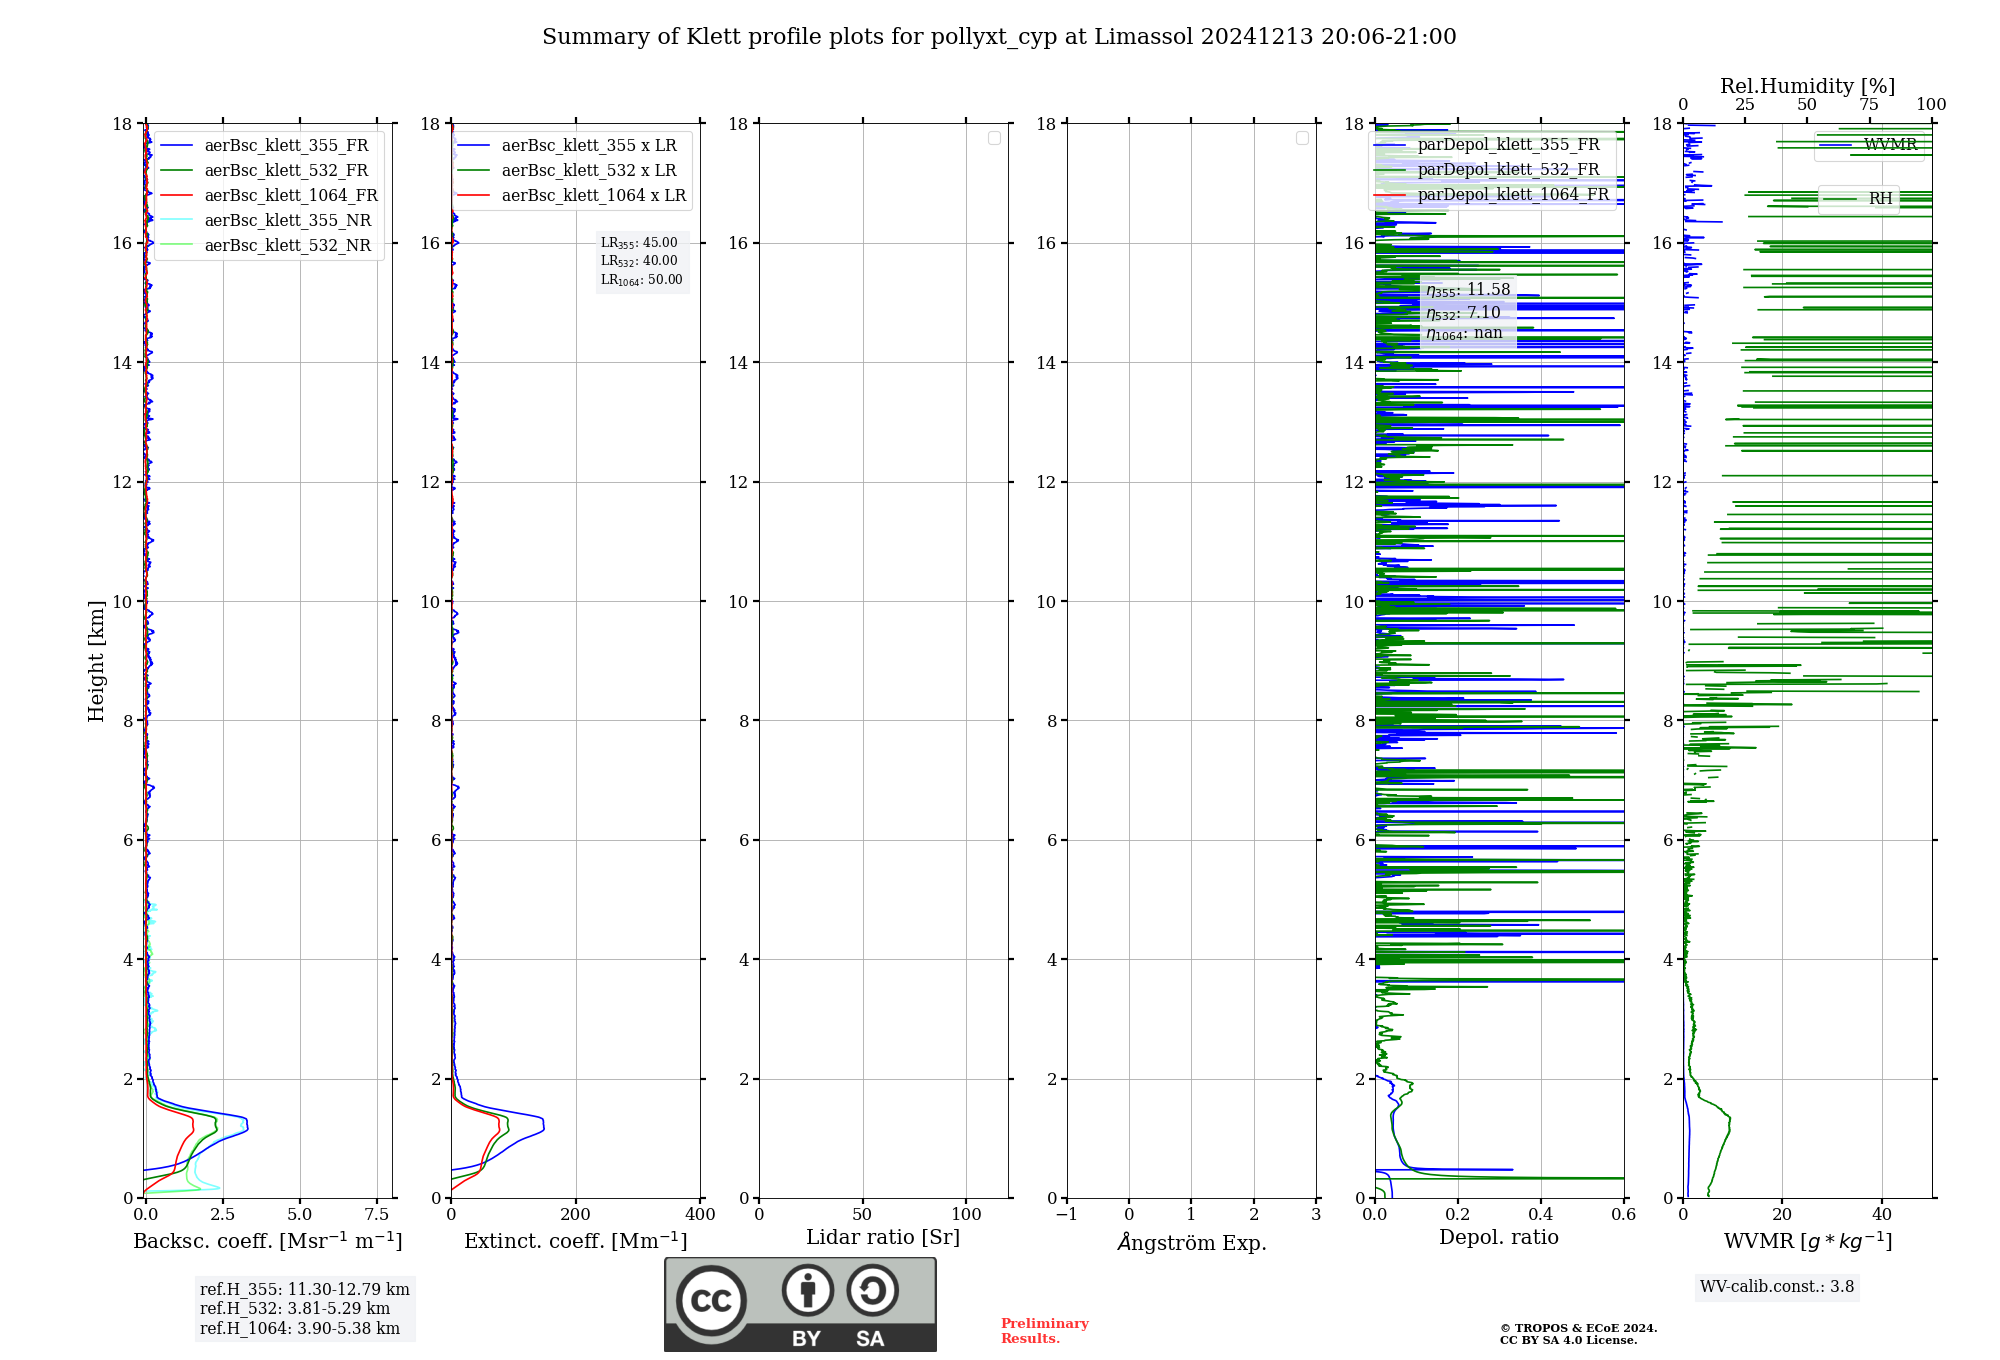This screenshot has height=1360, width=2000.
Task: Click the 'η1064: nan' annotation
Action: click(x=1464, y=334)
